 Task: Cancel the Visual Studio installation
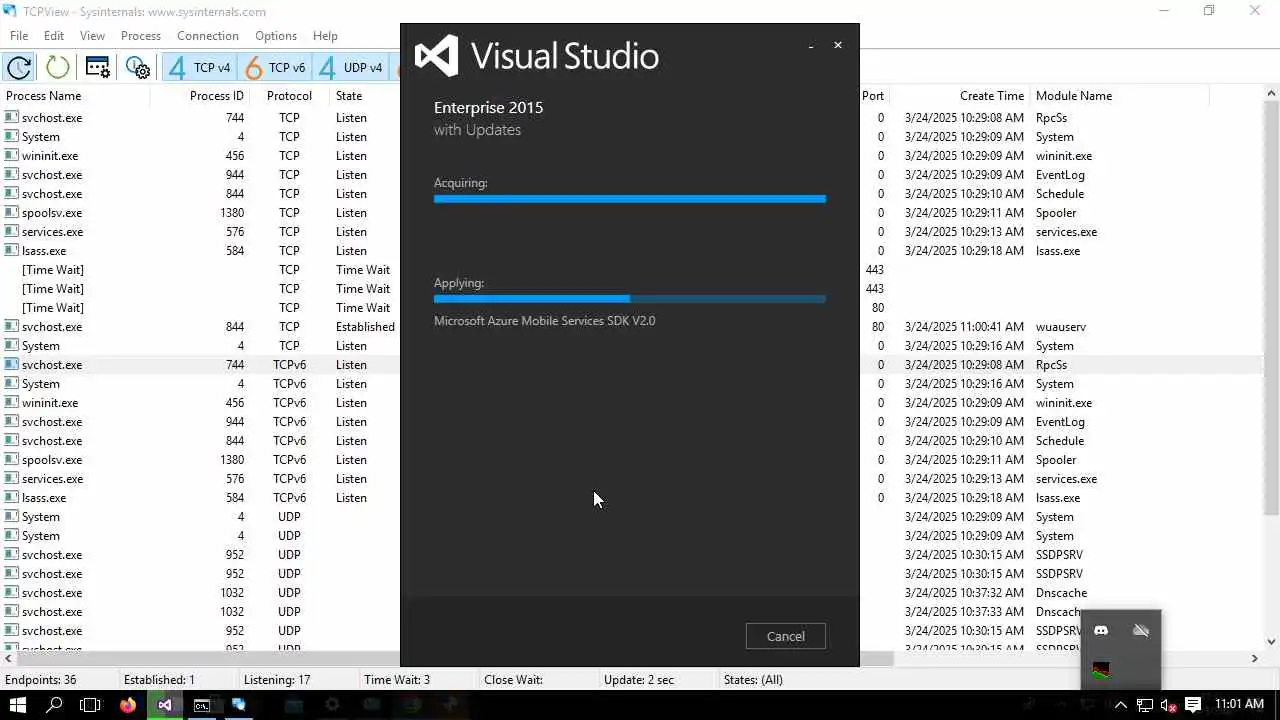click(x=785, y=636)
